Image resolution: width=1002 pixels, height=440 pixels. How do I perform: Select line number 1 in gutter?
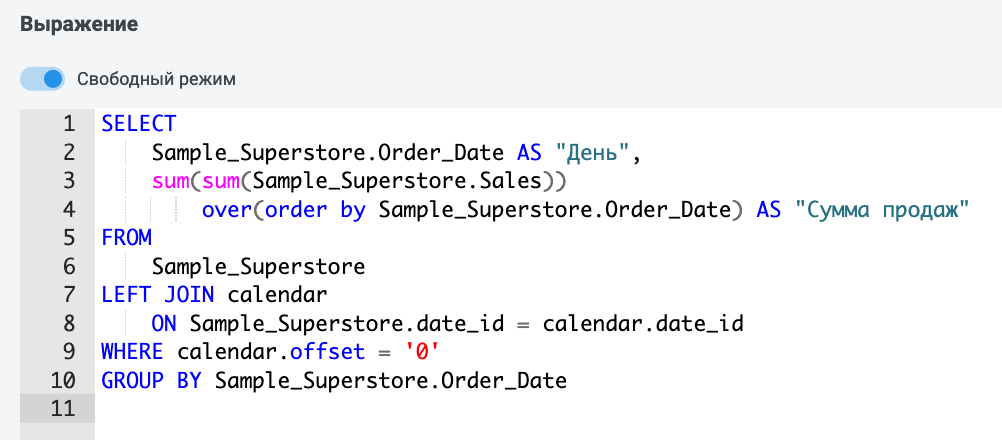coord(68,123)
